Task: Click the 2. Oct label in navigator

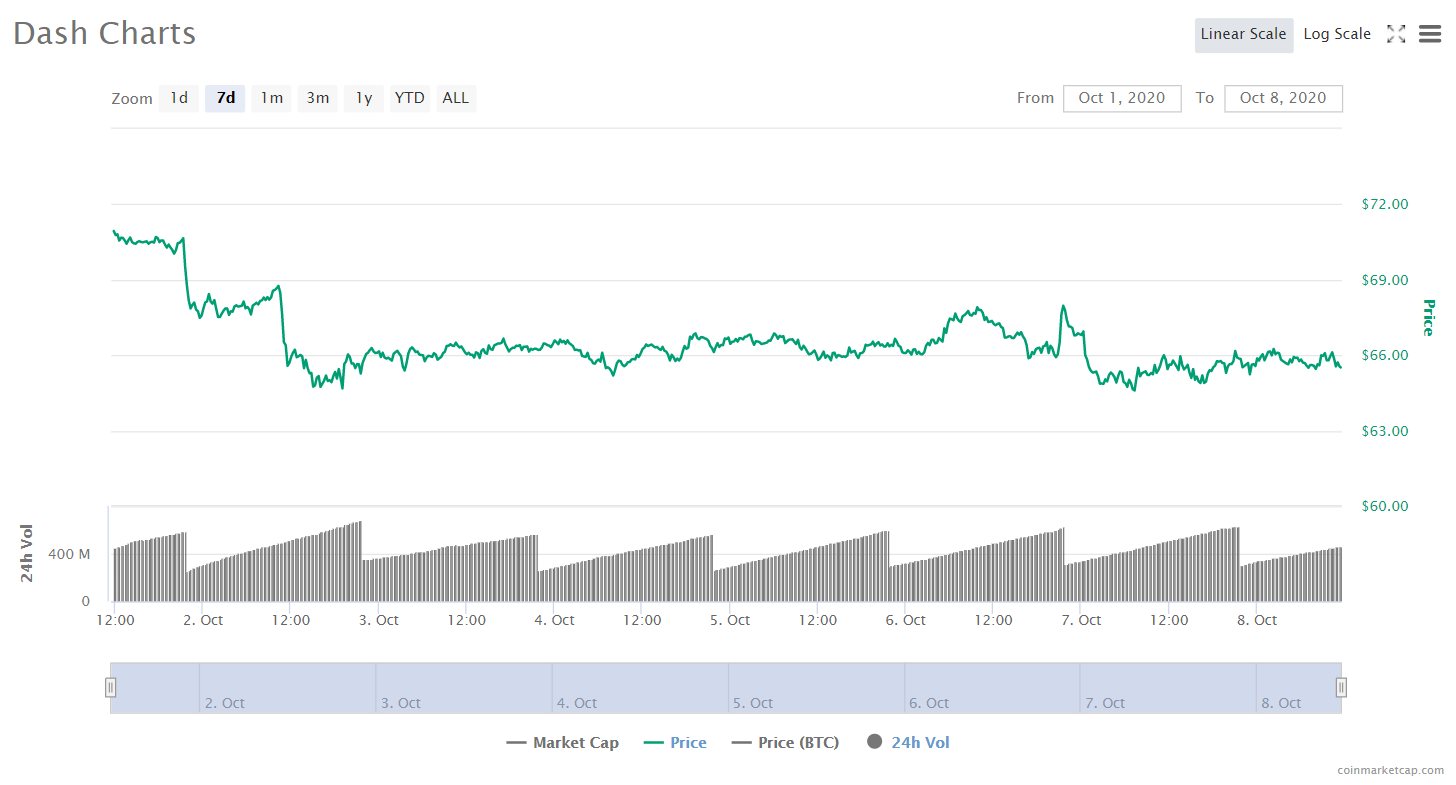Action: coord(225,703)
